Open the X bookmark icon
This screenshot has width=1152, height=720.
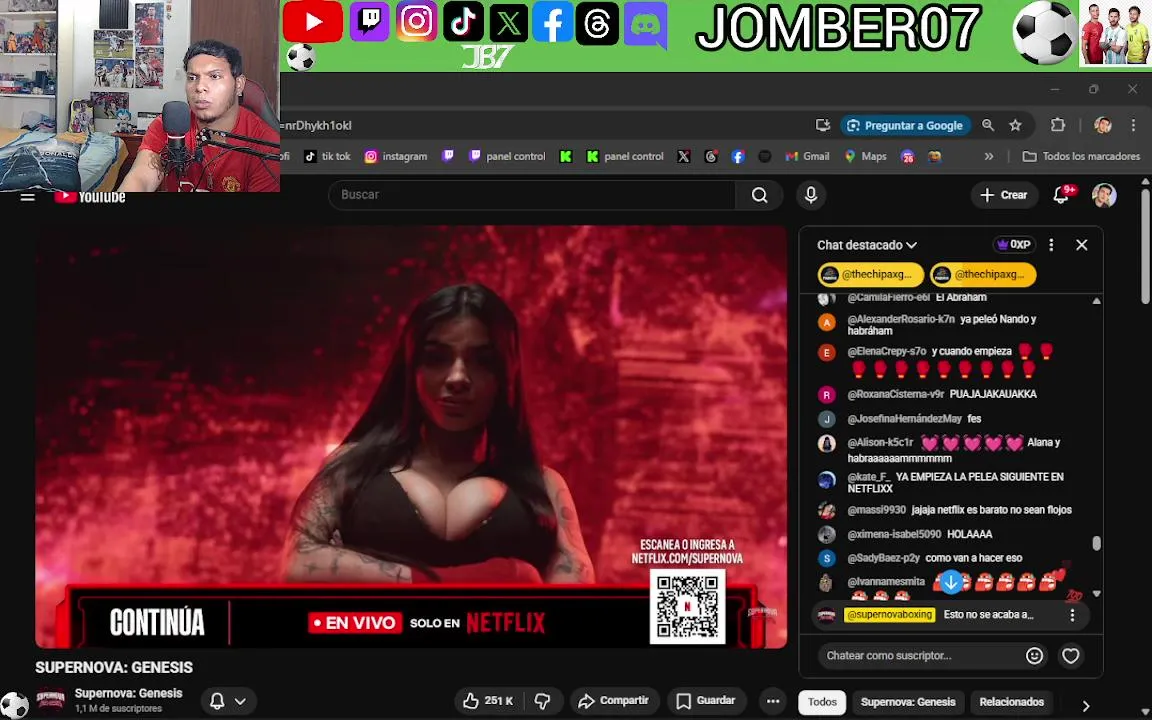(684, 156)
